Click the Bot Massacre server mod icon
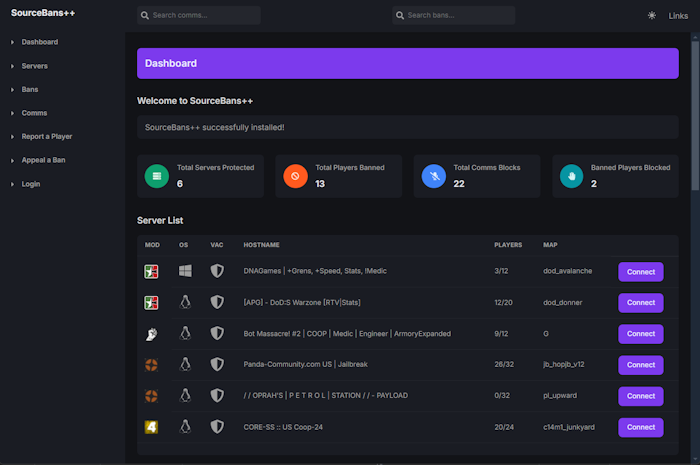The image size is (700, 465). pos(151,334)
